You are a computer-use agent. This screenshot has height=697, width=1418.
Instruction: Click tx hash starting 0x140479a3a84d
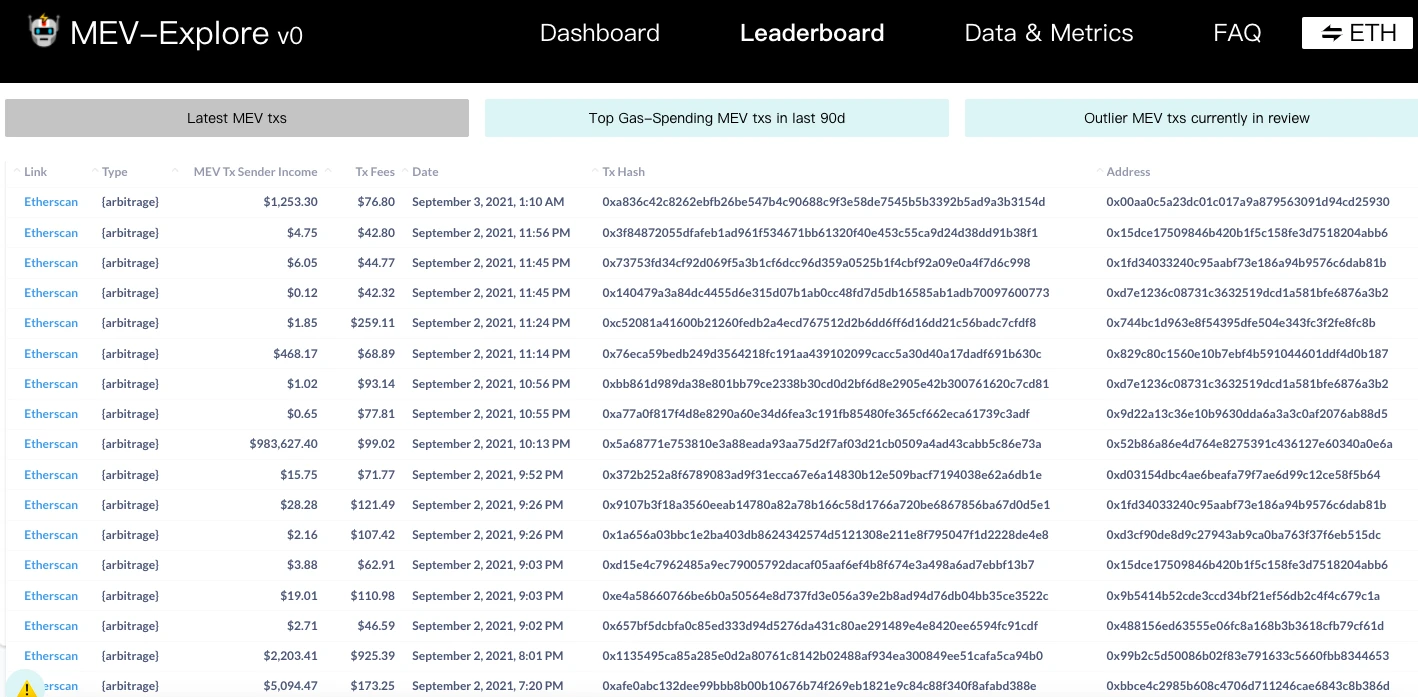coord(826,293)
